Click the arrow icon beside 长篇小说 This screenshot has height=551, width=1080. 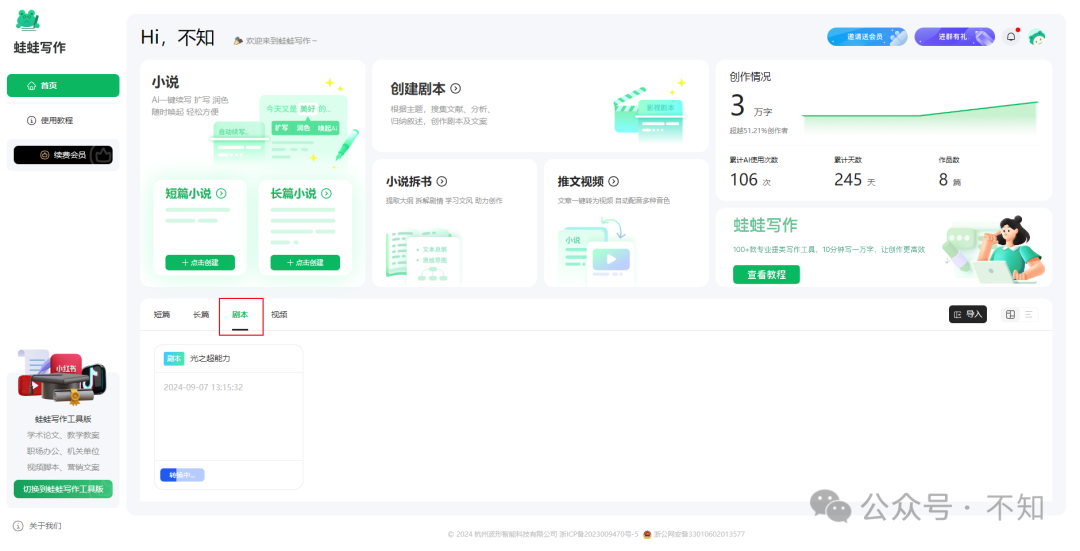(x=326, y=194)
